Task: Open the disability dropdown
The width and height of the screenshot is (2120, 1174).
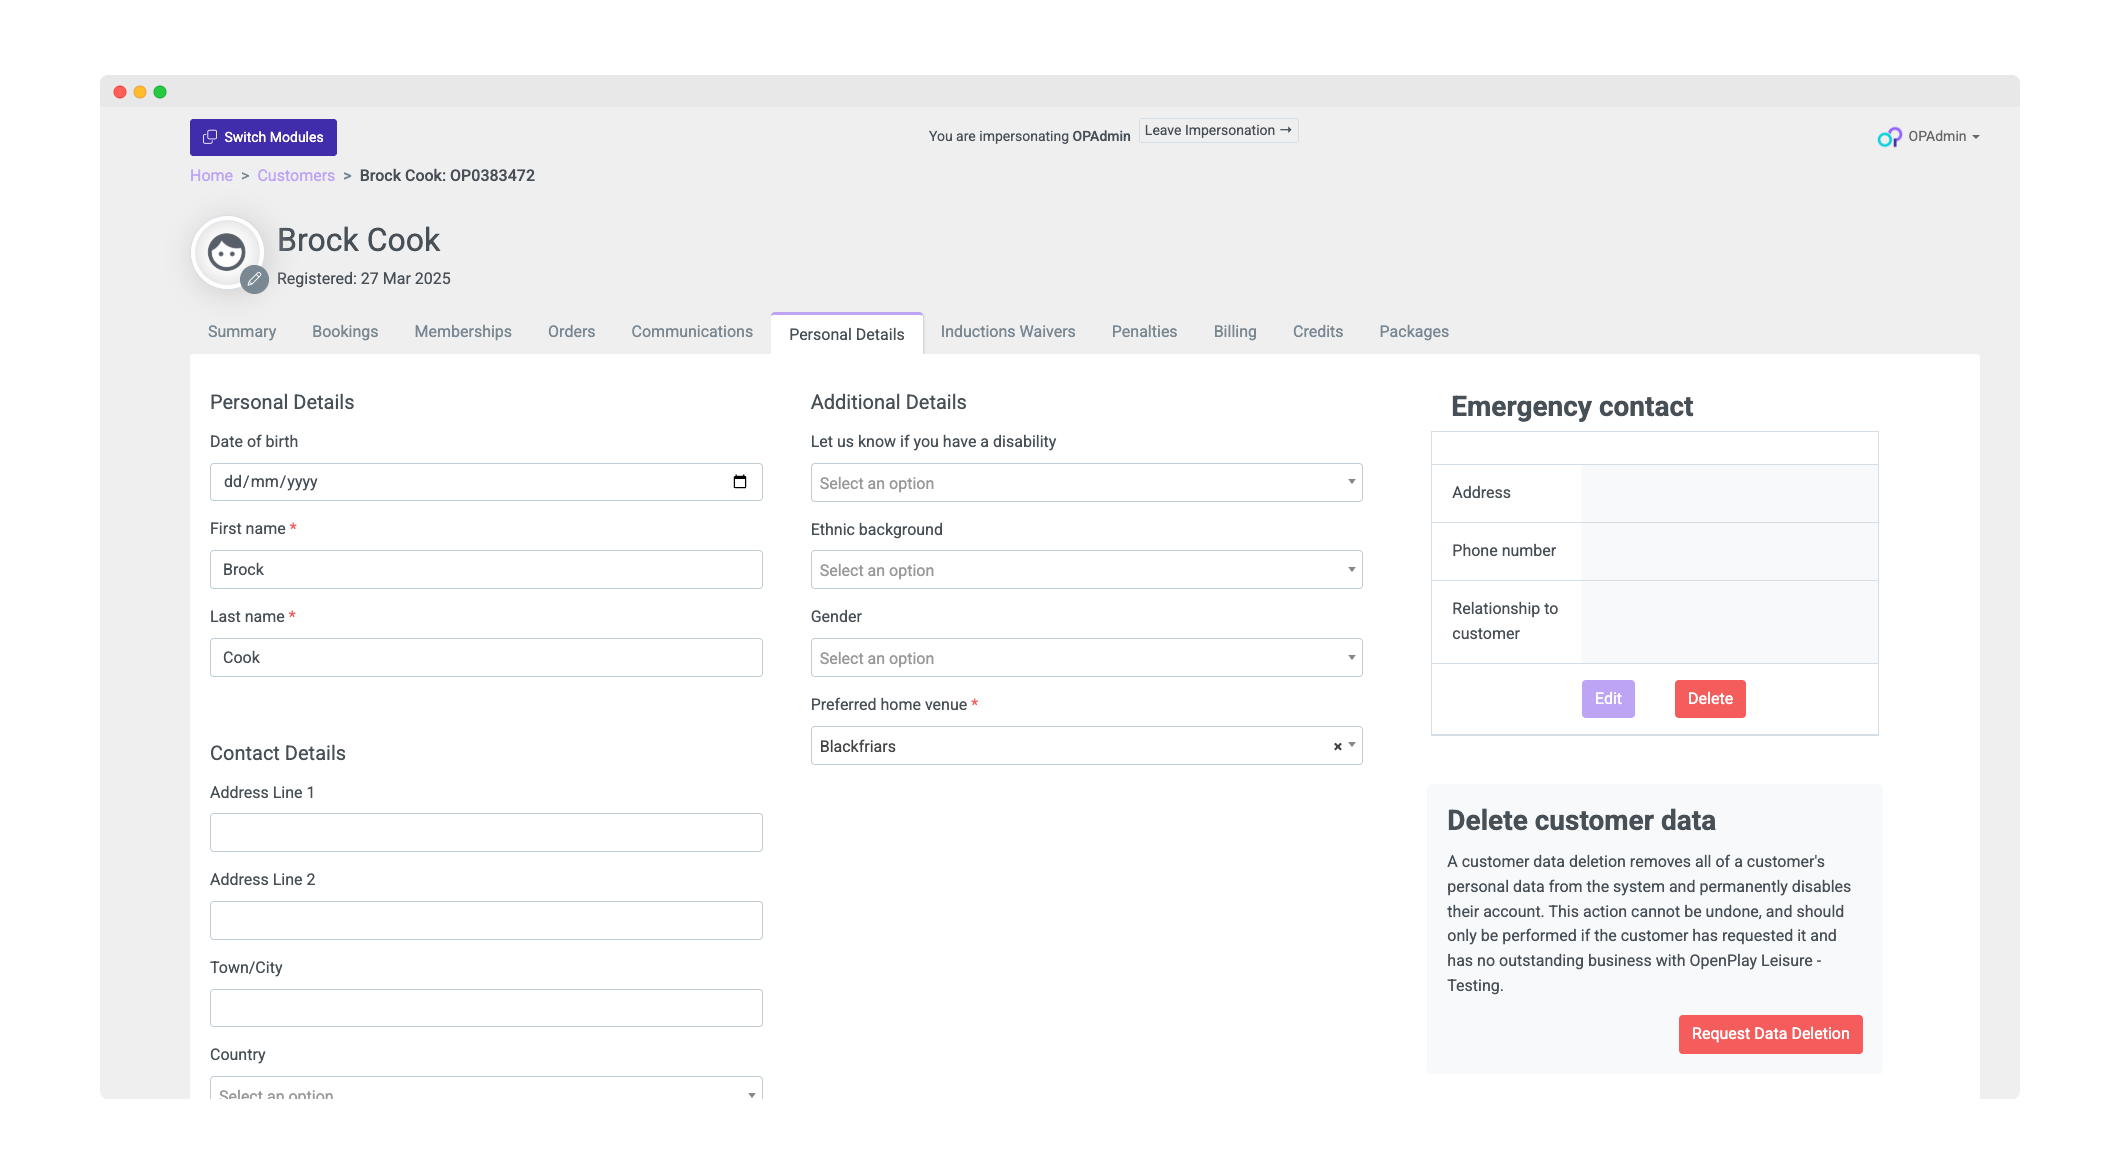Action: coord(1086,483)
